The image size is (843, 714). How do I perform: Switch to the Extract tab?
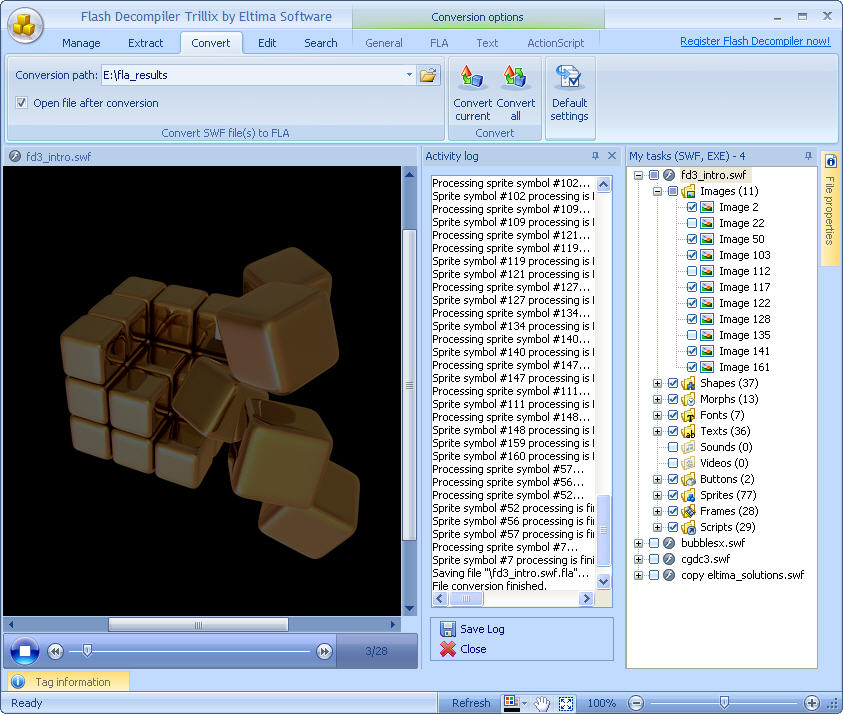(x=145, y=43)
